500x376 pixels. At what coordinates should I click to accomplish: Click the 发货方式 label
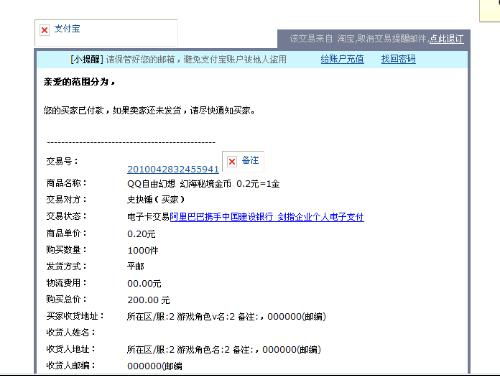[66, 266]
